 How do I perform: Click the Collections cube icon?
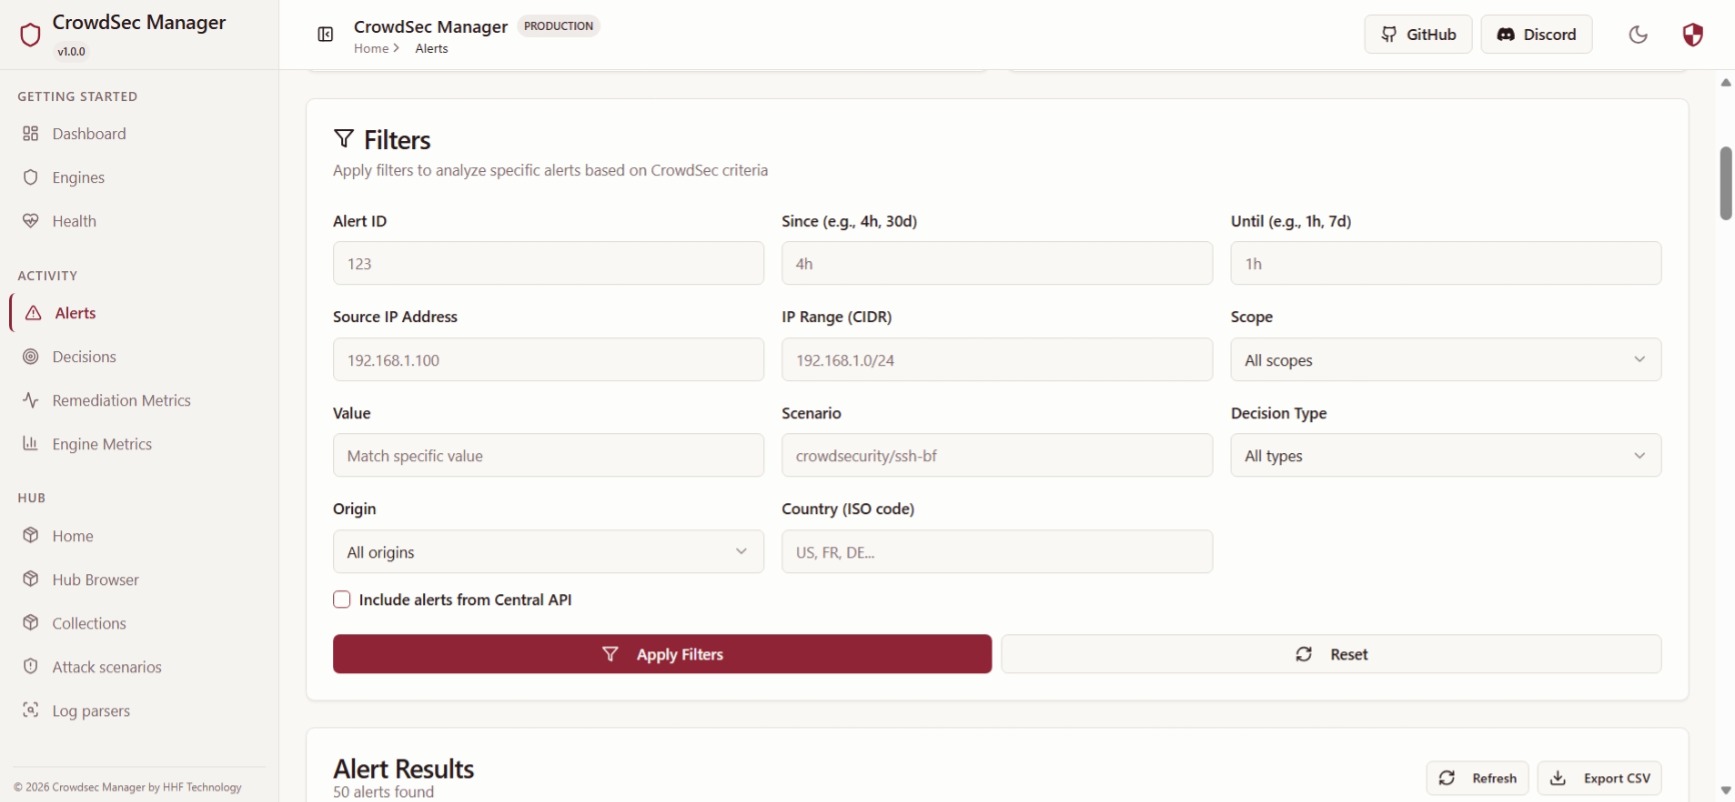[x=31, y=623]
